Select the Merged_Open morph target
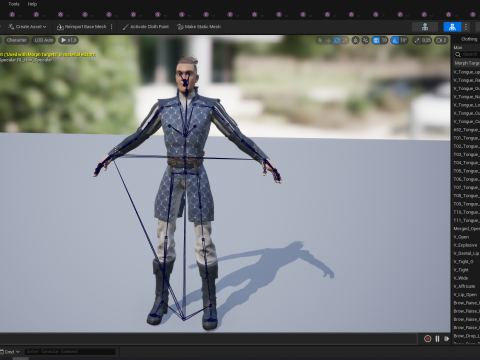 tap(466, 229)
